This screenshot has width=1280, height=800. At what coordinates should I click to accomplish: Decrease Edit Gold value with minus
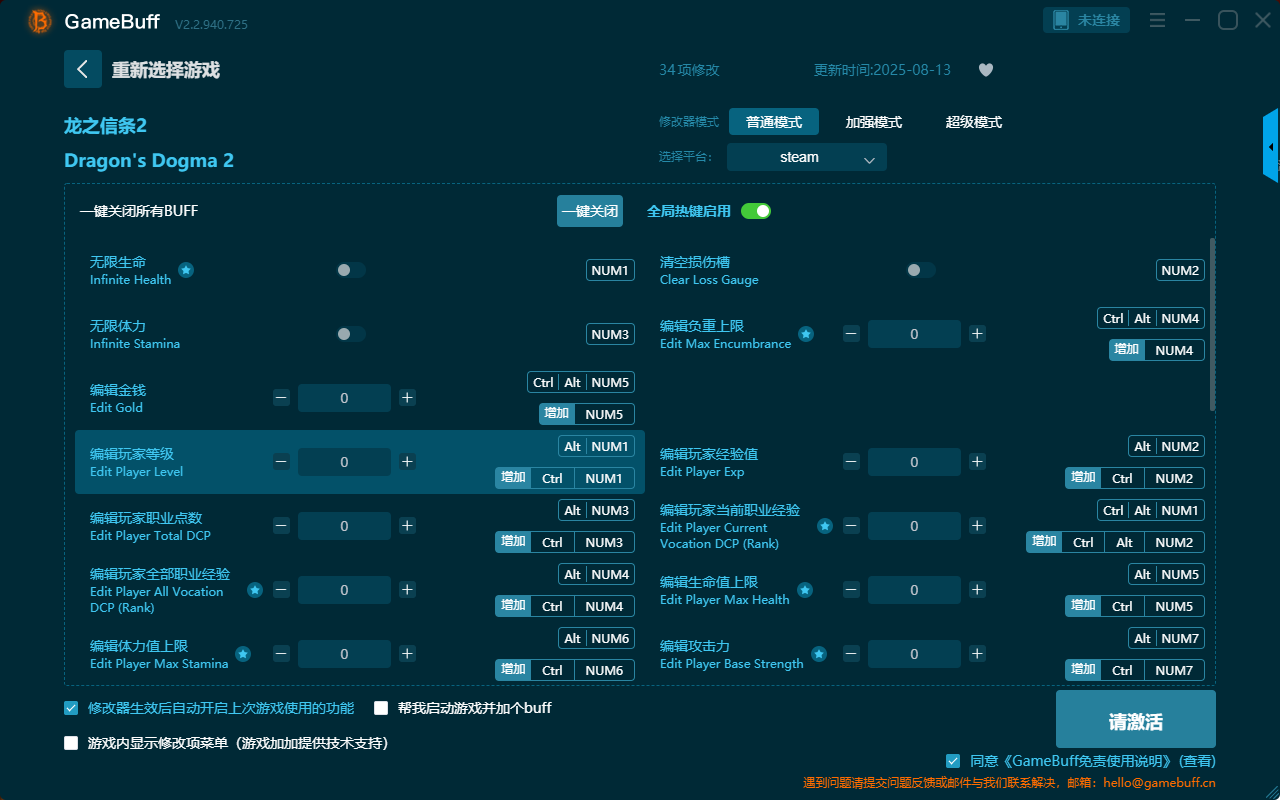point(281,398)
